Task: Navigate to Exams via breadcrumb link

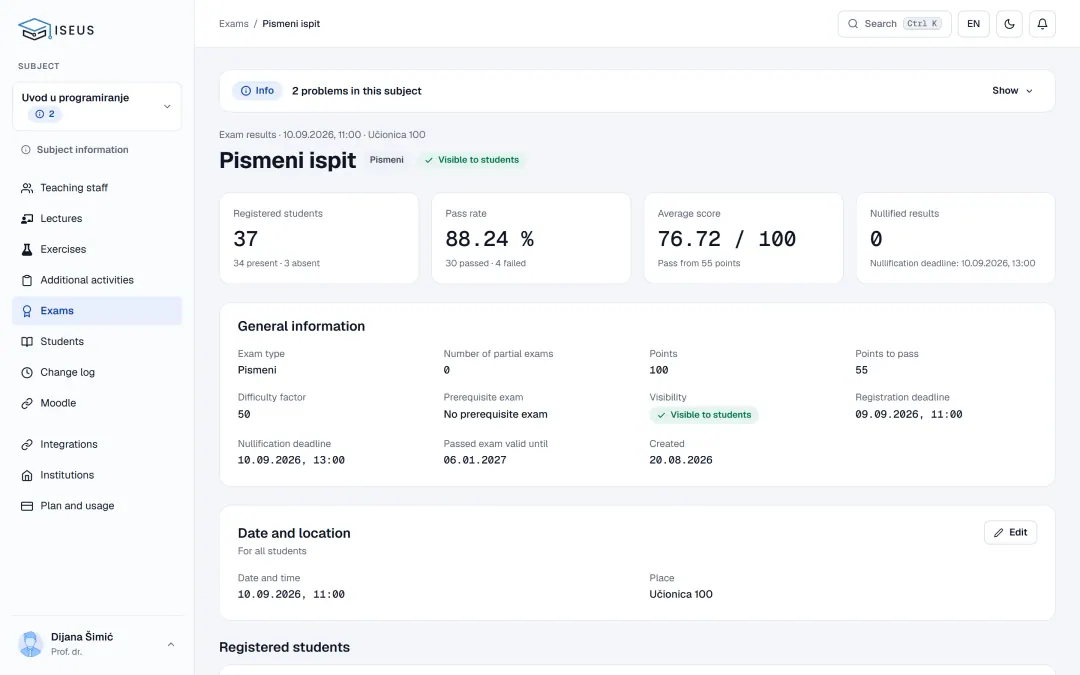Action: pos(233,24)
